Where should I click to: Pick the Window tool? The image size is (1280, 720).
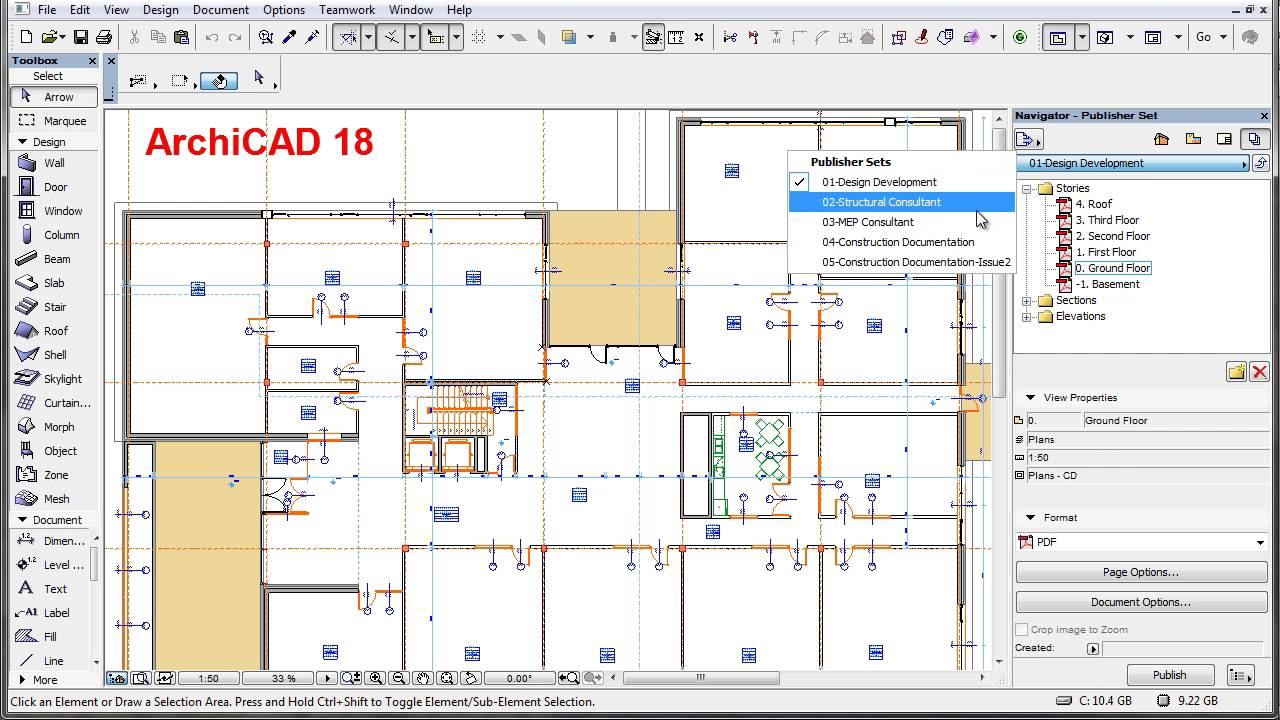[55, 211]
